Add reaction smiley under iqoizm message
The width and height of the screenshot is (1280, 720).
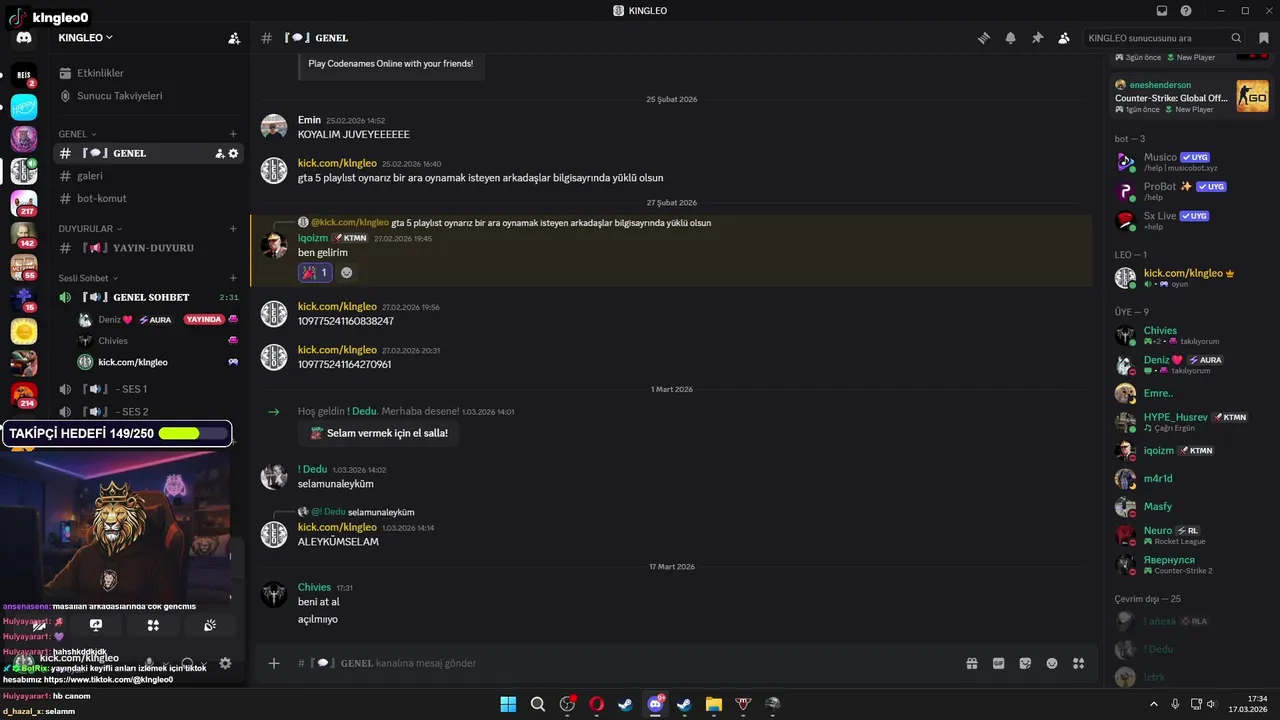(x=347, y=272)
